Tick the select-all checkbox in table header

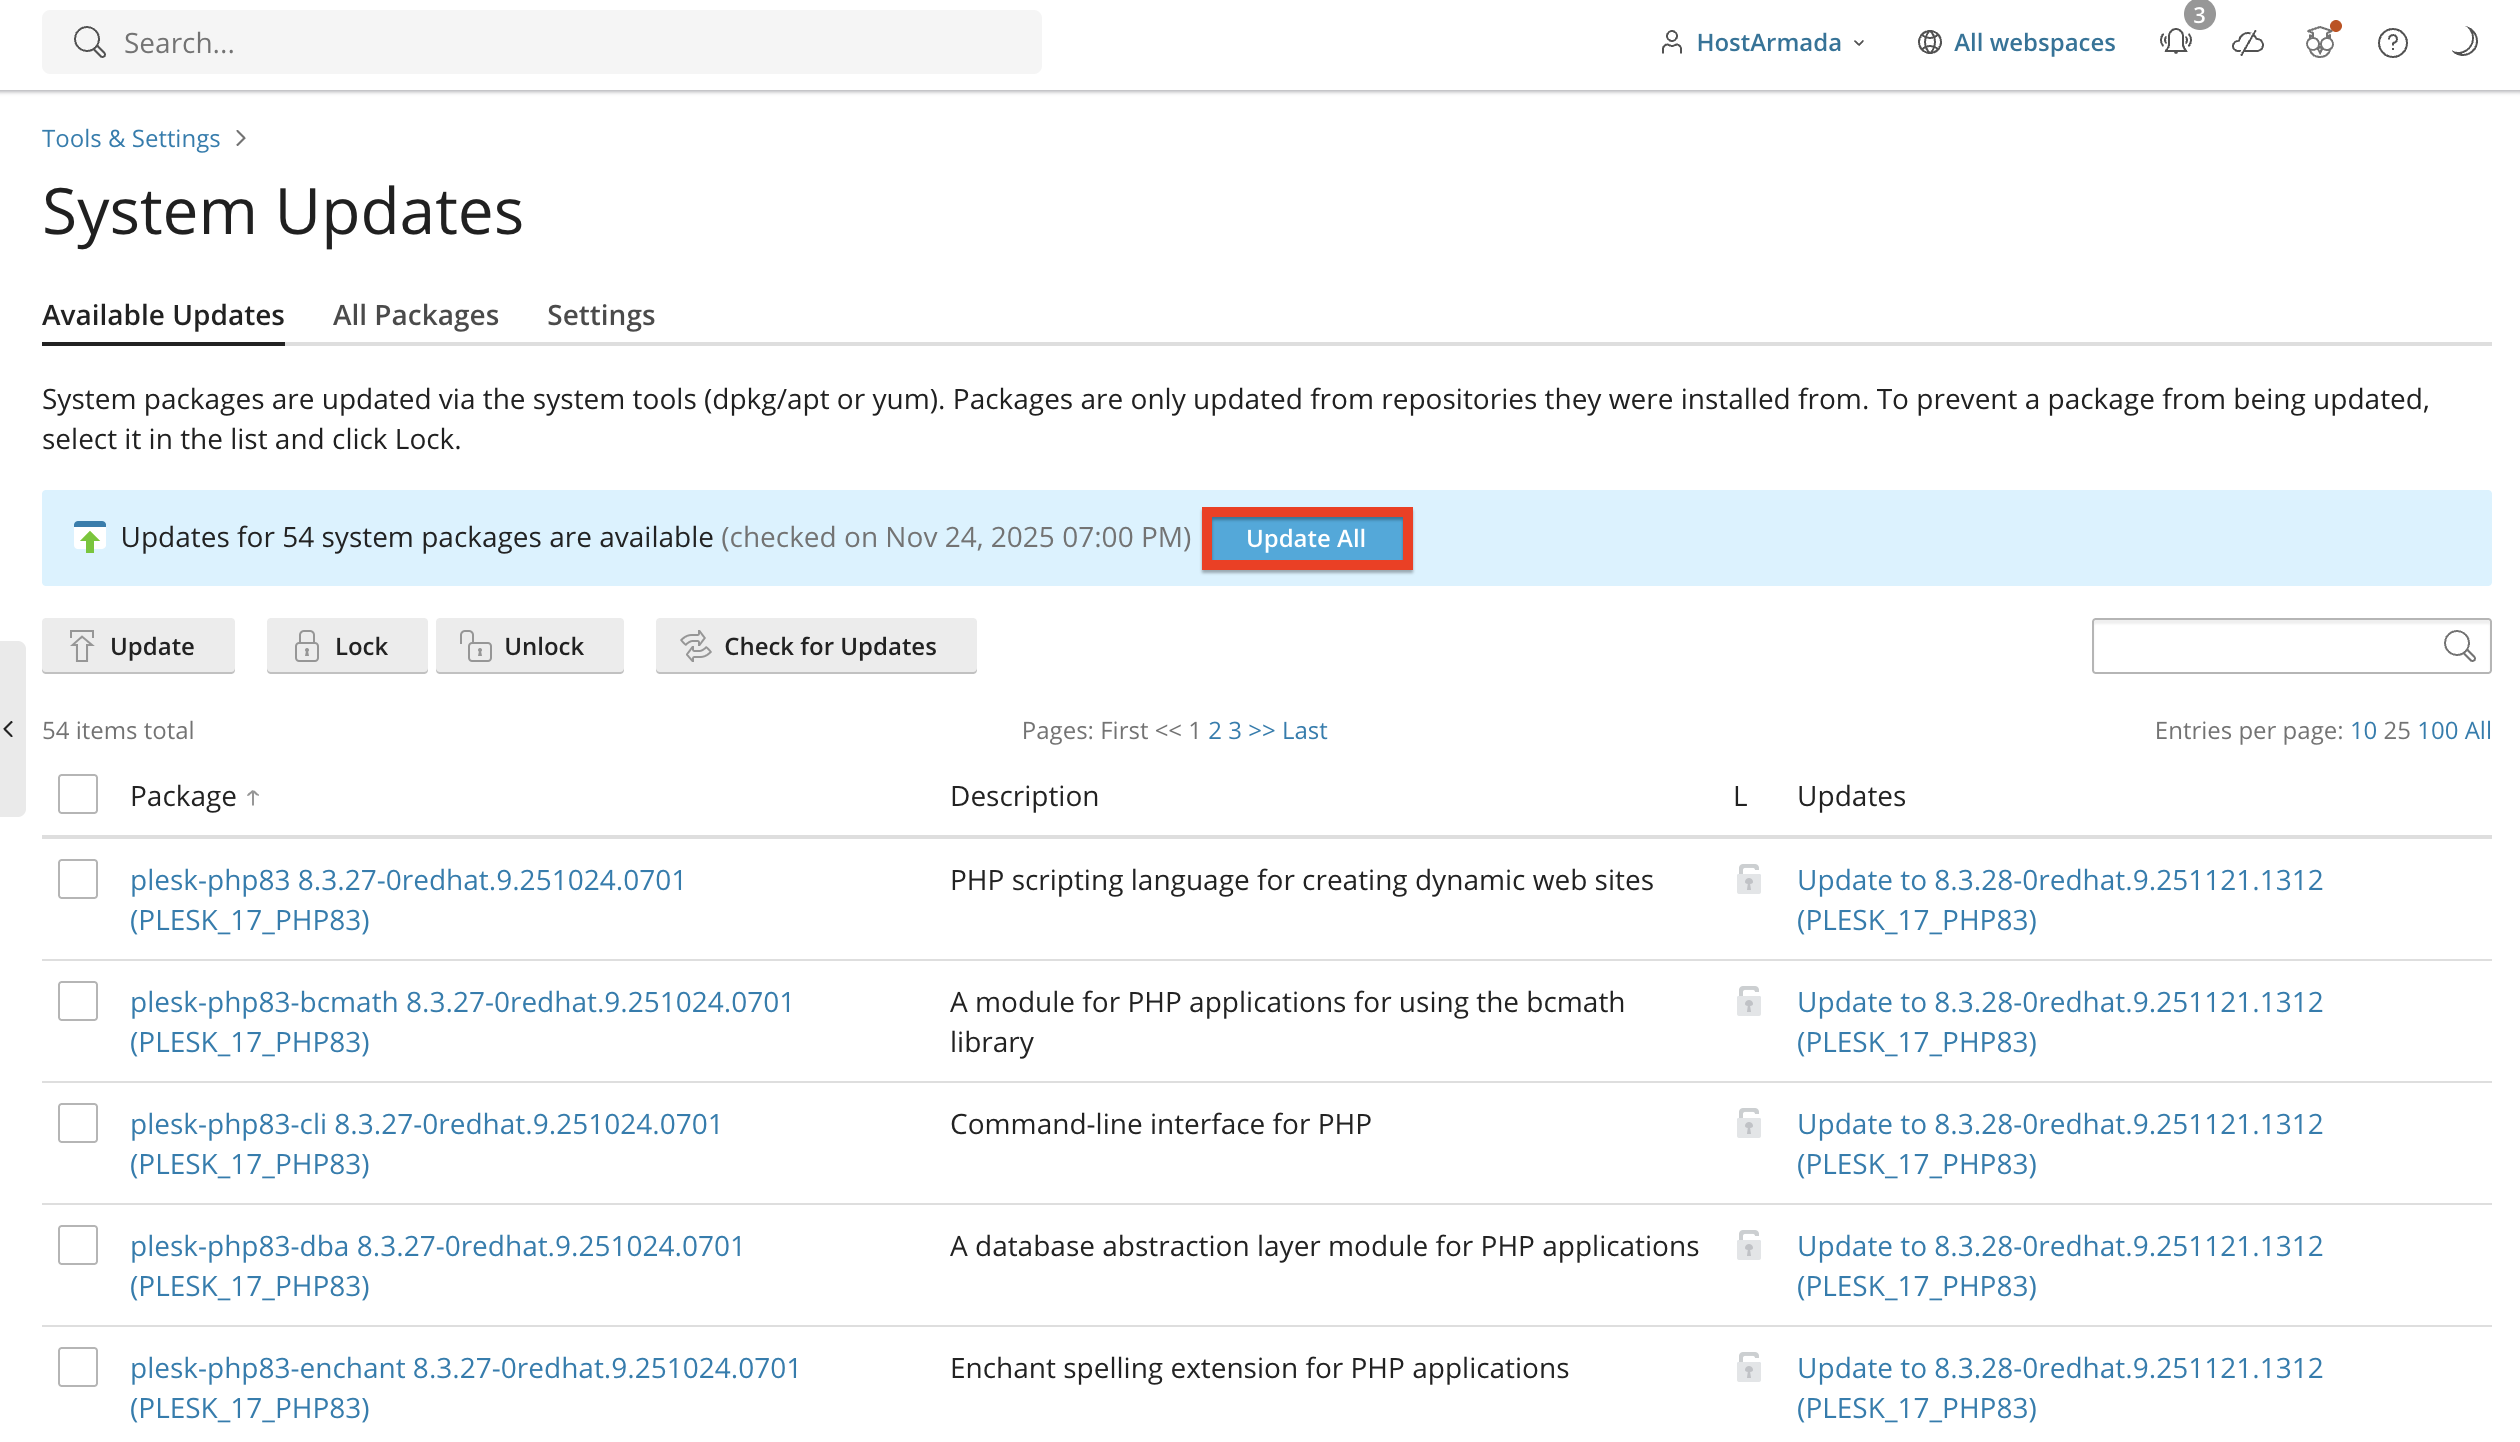(78, 794)
